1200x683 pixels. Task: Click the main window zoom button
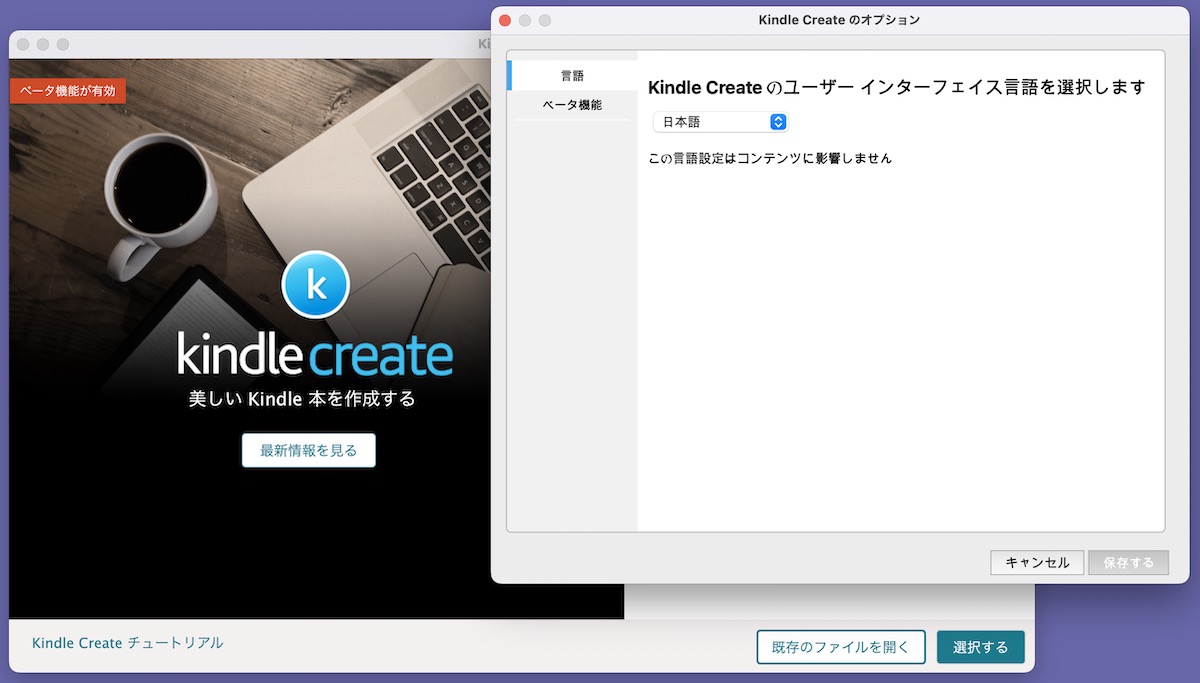[x=63, y=44]
